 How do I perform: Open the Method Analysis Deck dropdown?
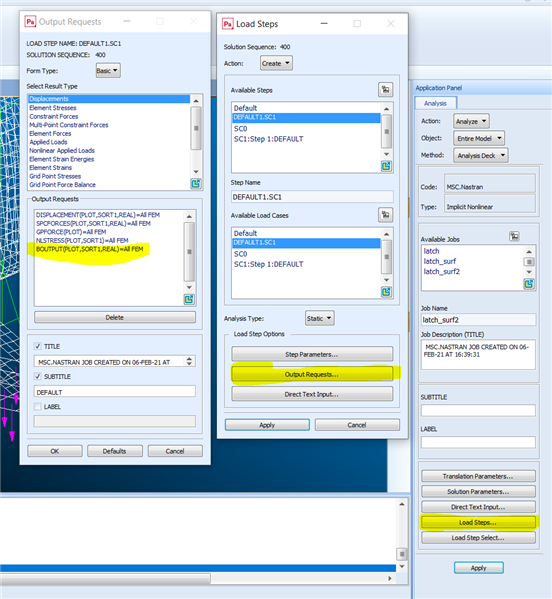point(481,155)
